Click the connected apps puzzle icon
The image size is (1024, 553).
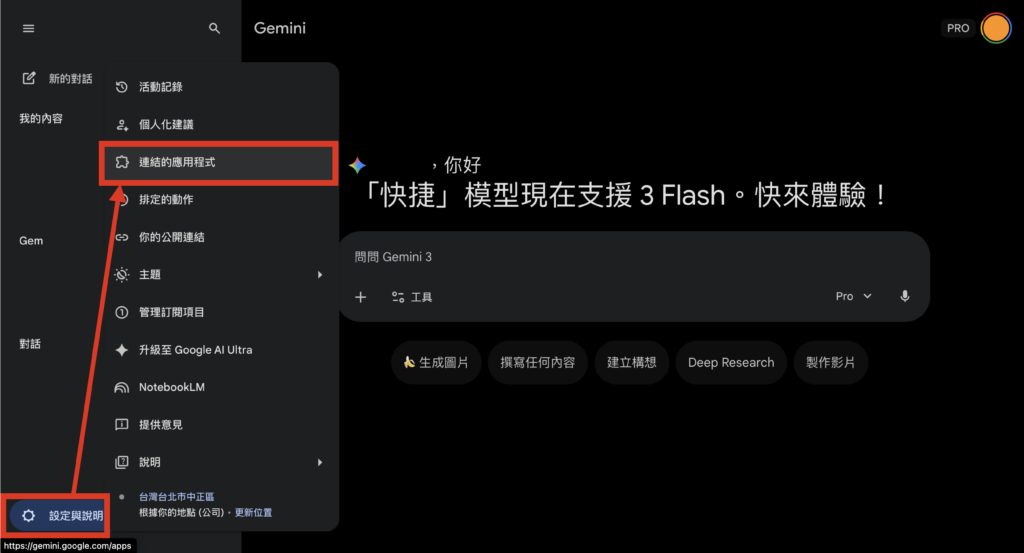click(122, 162)
